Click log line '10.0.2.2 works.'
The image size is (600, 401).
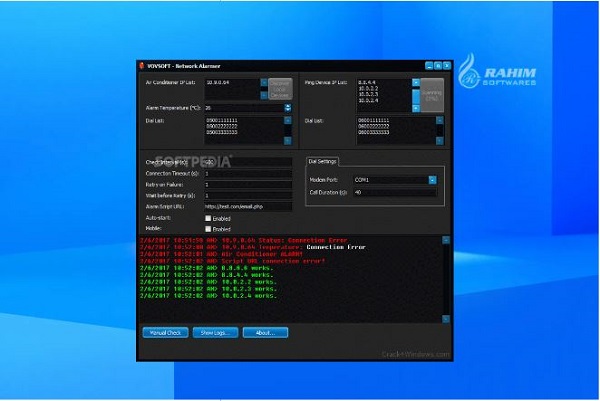coord(208,282)
